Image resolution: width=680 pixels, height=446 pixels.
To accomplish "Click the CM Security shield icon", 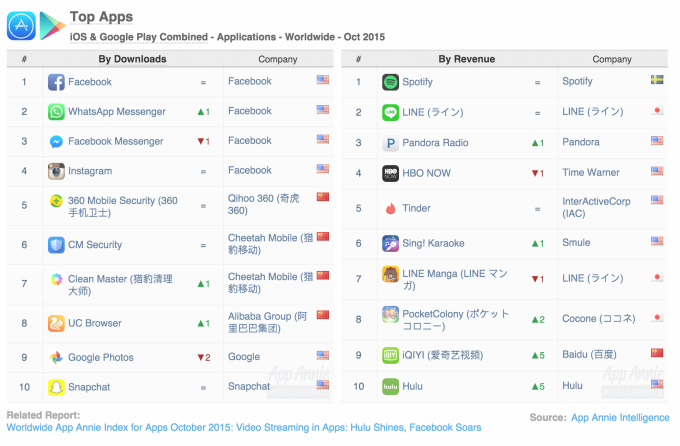I will (x=56, y=245).
